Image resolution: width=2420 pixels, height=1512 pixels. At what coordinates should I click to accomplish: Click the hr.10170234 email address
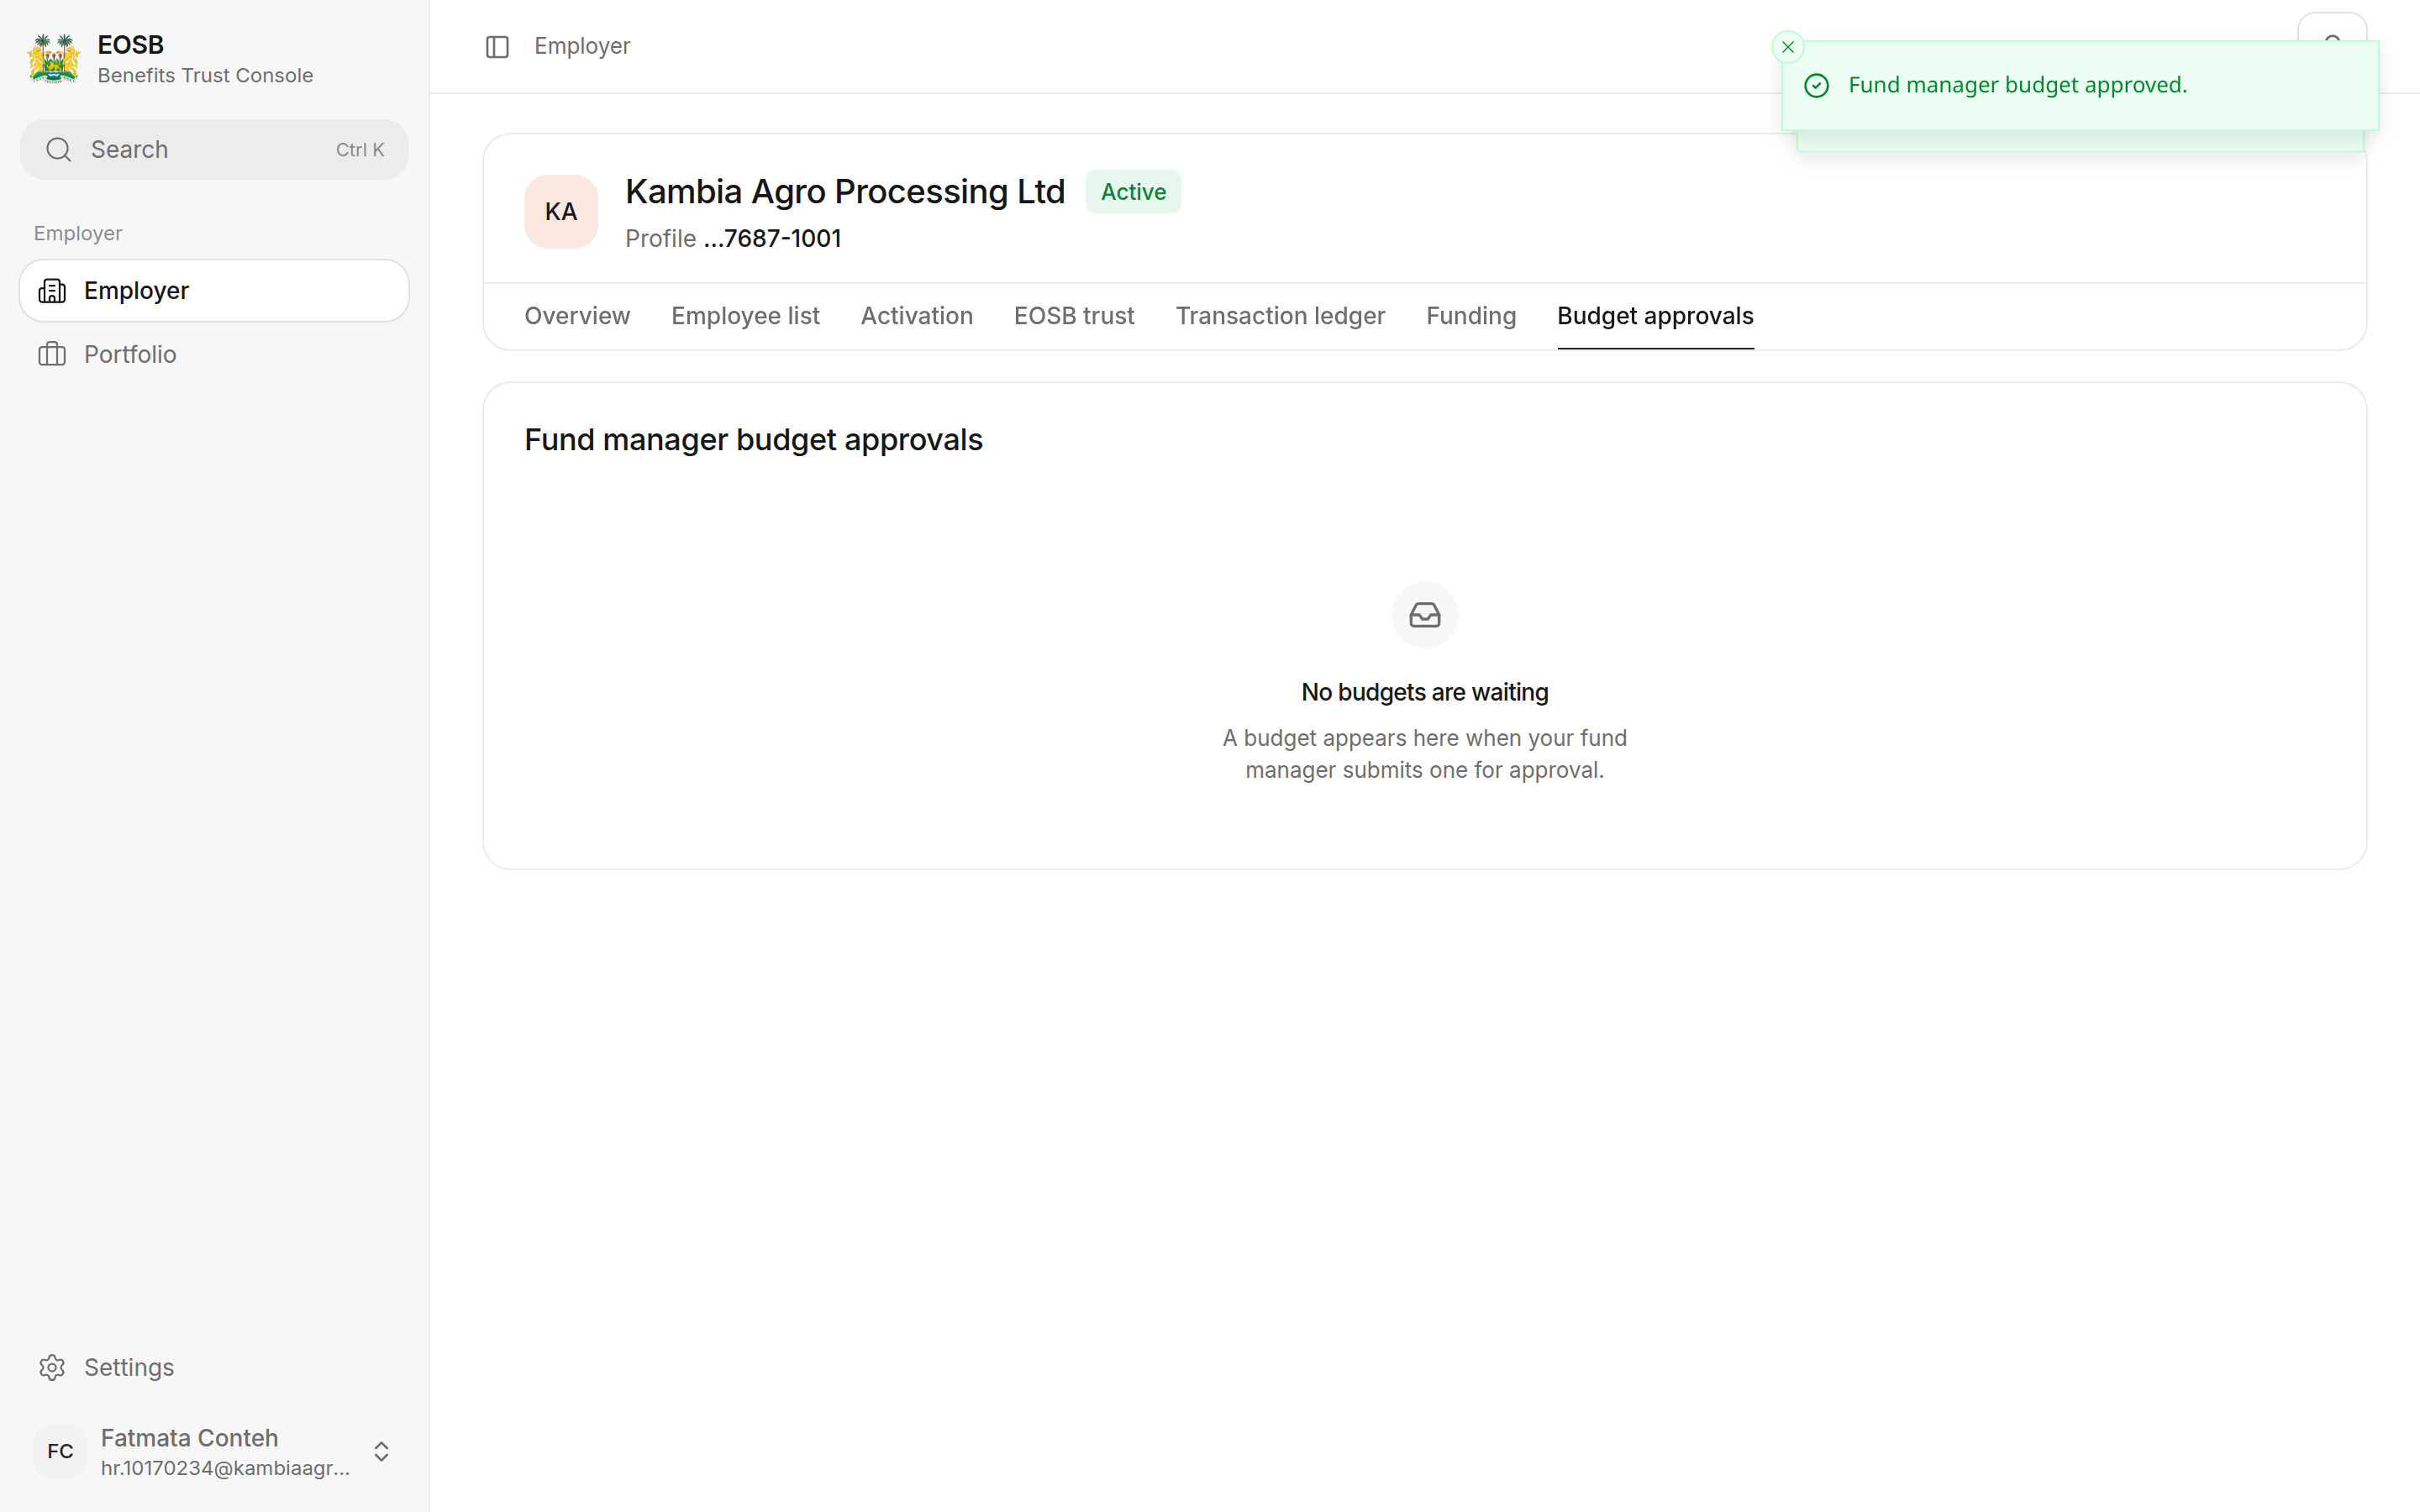225,1468
